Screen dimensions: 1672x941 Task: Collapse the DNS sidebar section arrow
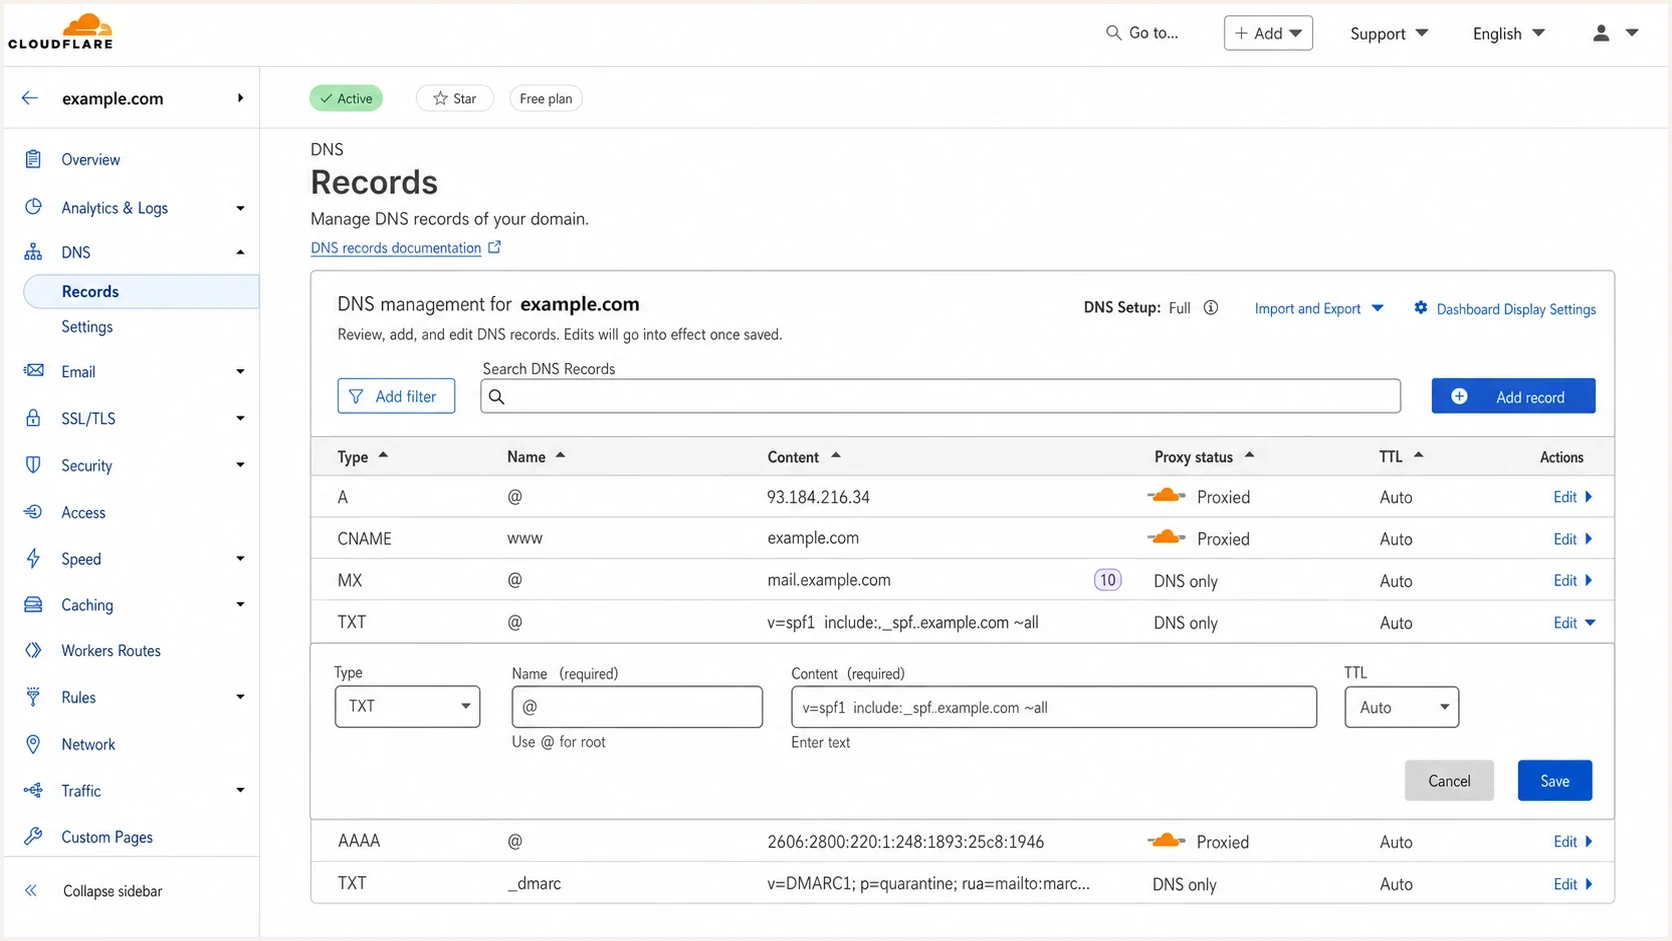pos(240,252)
